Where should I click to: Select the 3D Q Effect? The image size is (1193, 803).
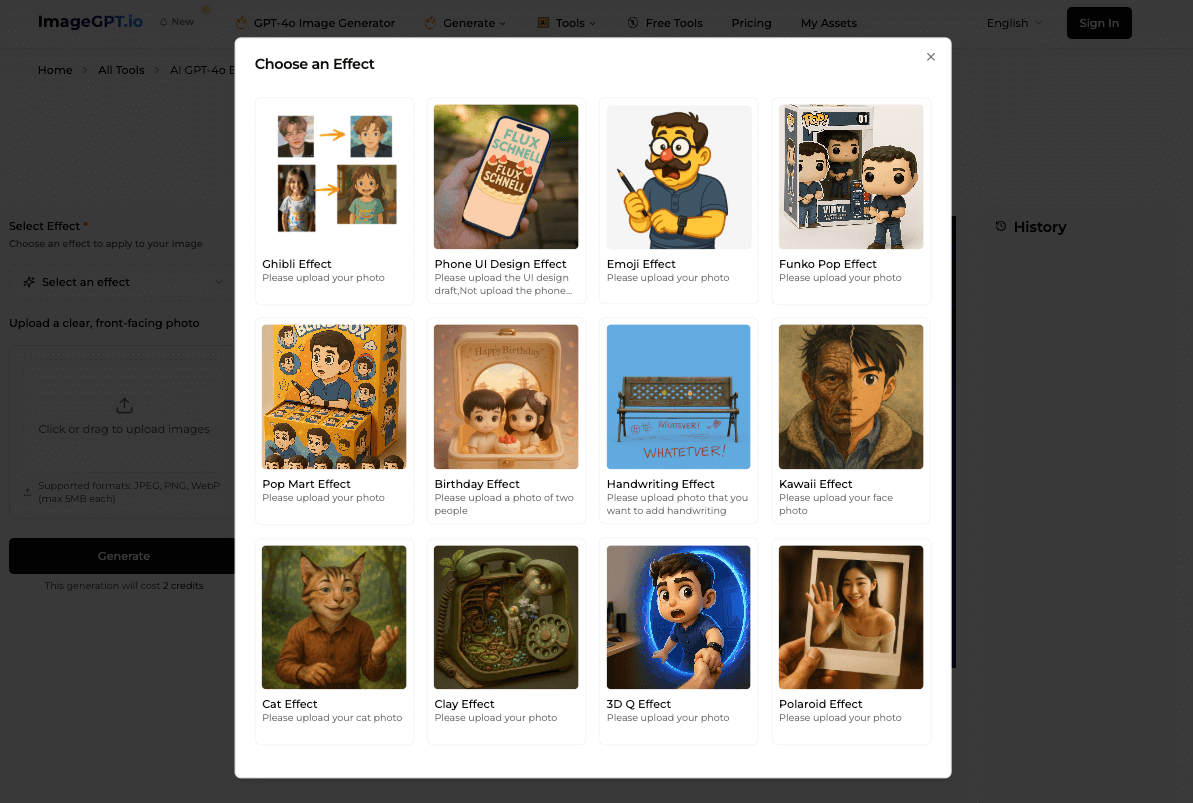(679, 641)
